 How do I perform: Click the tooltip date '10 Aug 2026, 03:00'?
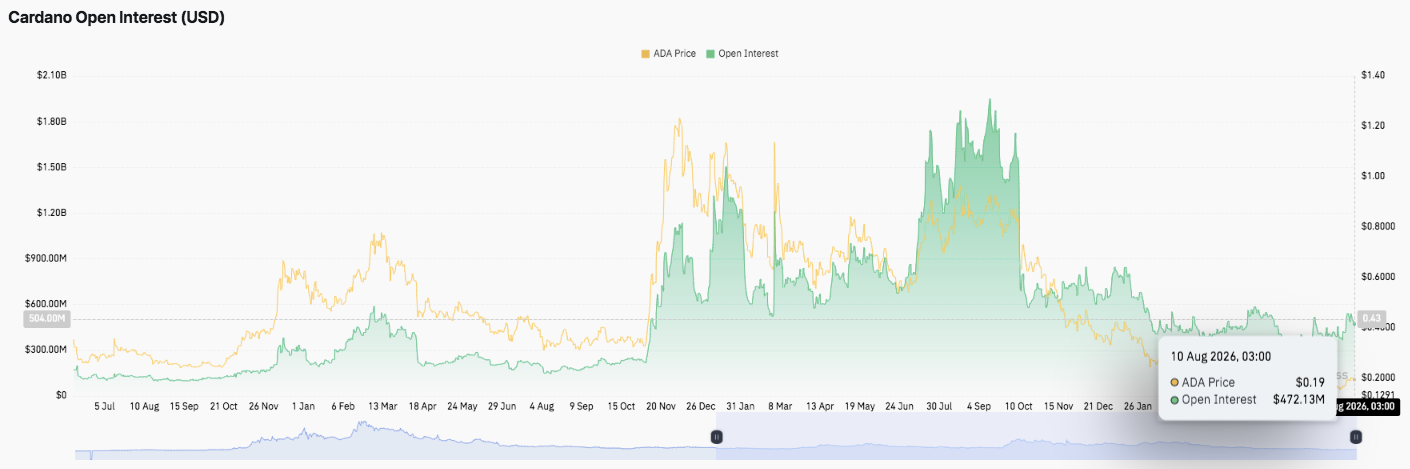pyautogui.click(x=1220, y=356)
